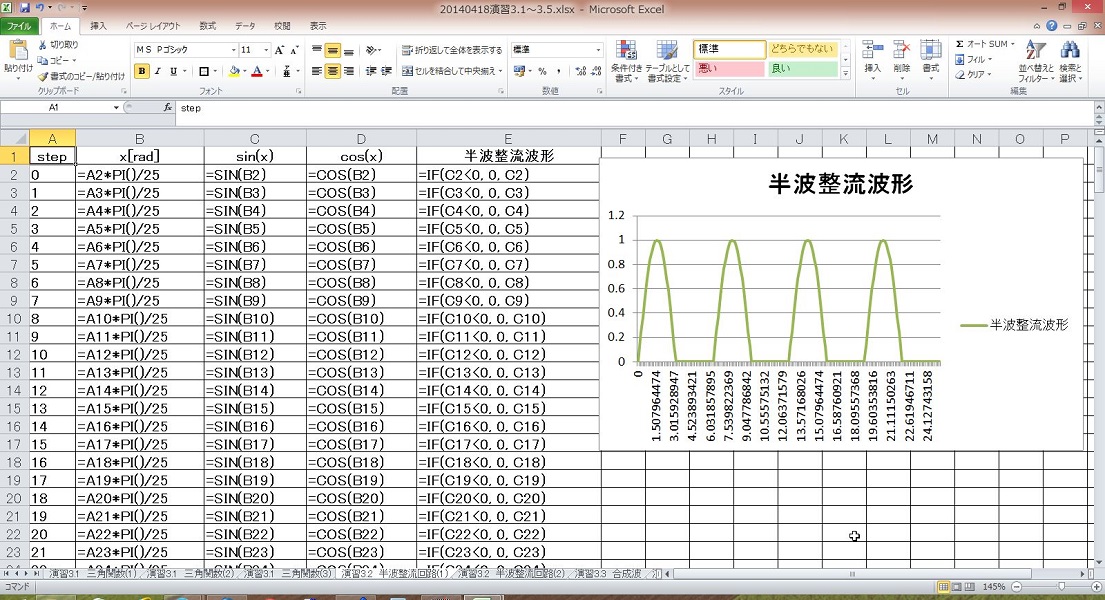The image size is (1105, 600).
Task: Click the increase decimal icon
Action: coord(580,71)
